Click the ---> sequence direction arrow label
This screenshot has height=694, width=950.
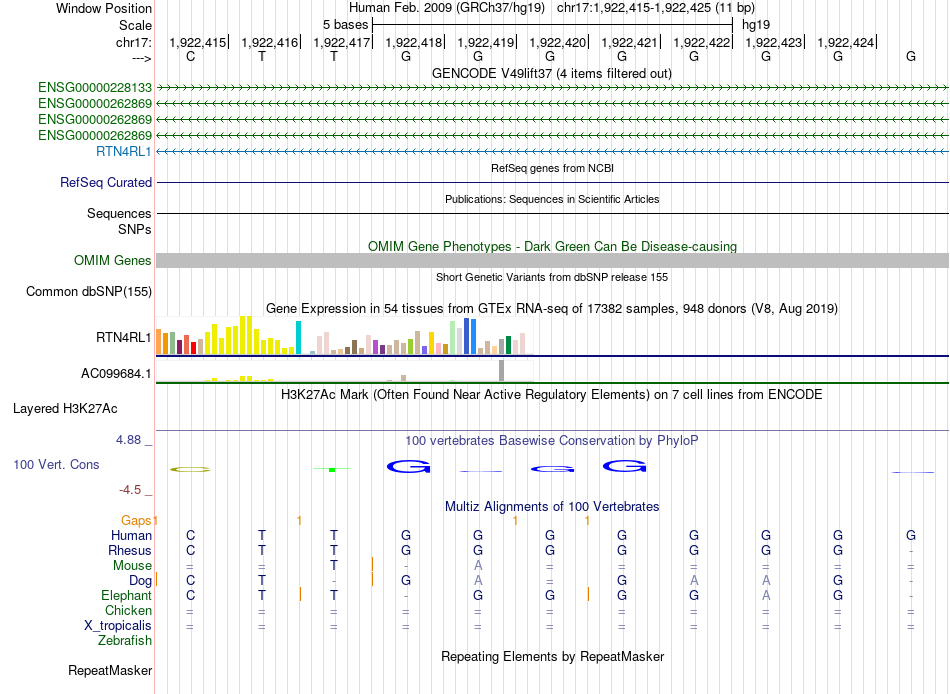pos(142,58)
